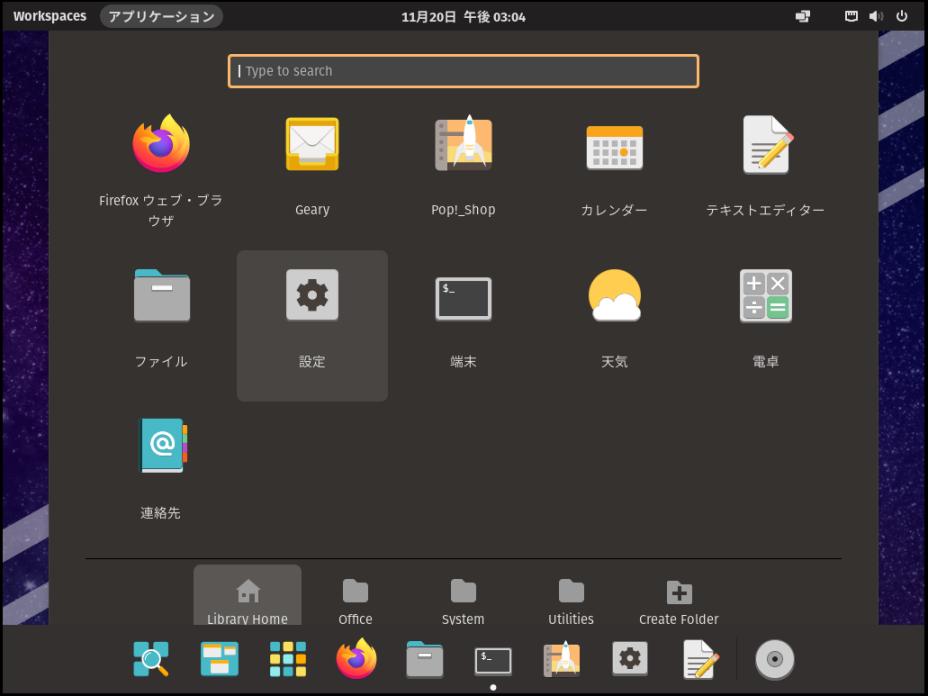Open Files from the dock
This screenshot has width=928, height=696.
tap(424, 659)
